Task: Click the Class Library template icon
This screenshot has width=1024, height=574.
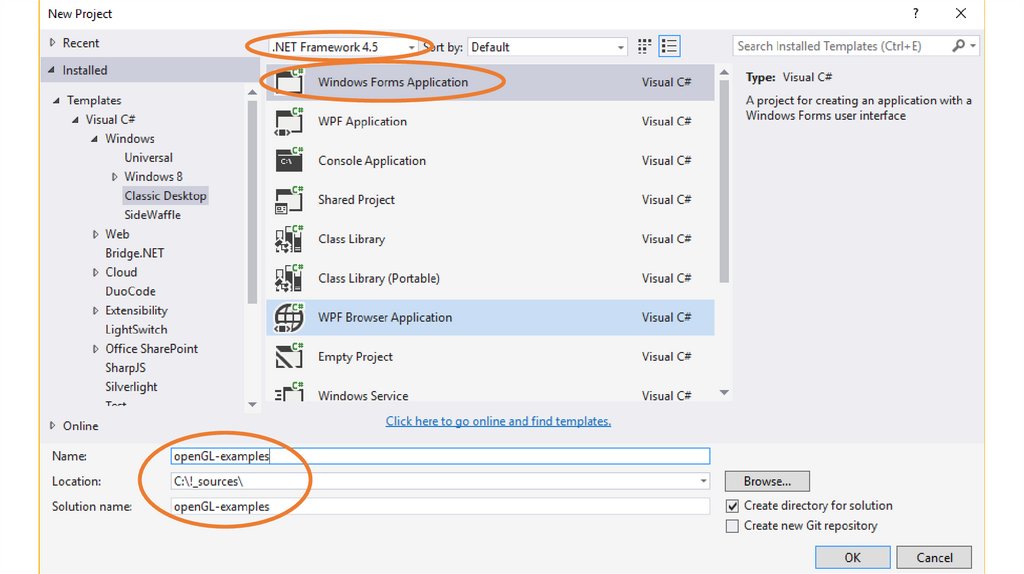Action: pos(289,239)
